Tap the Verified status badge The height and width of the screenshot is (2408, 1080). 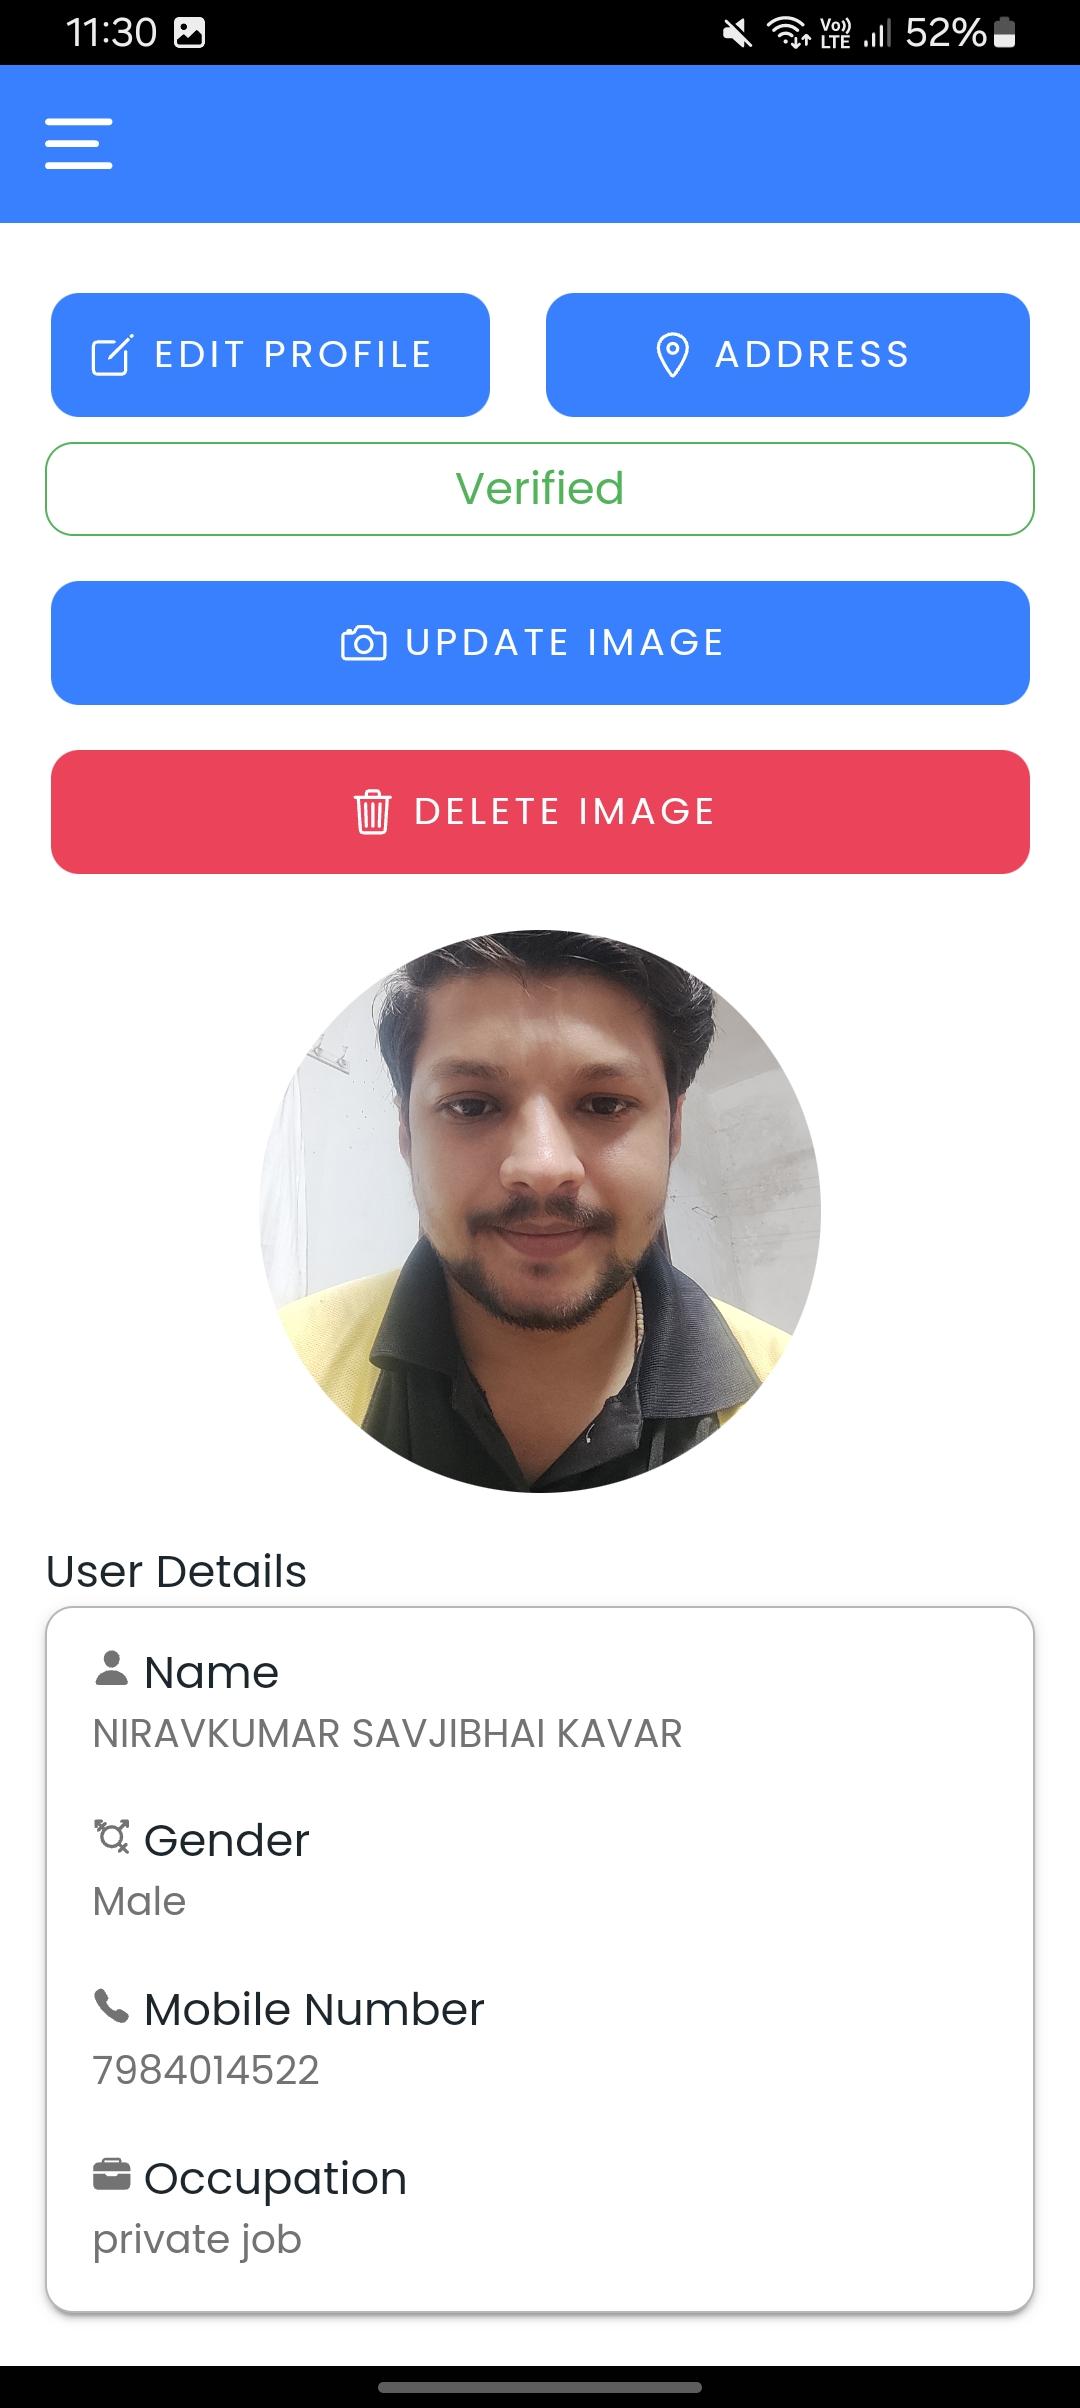540,489
